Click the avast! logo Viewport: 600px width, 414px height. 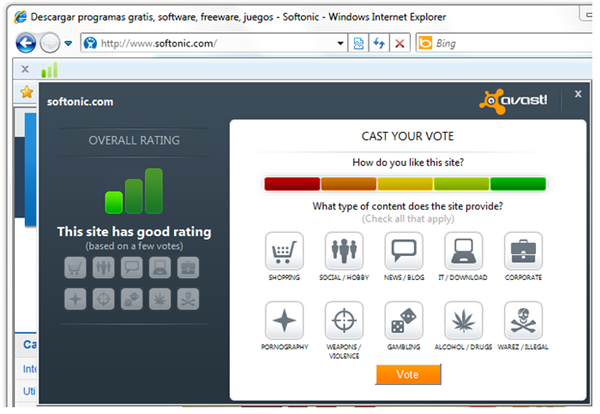coord(513,101)
